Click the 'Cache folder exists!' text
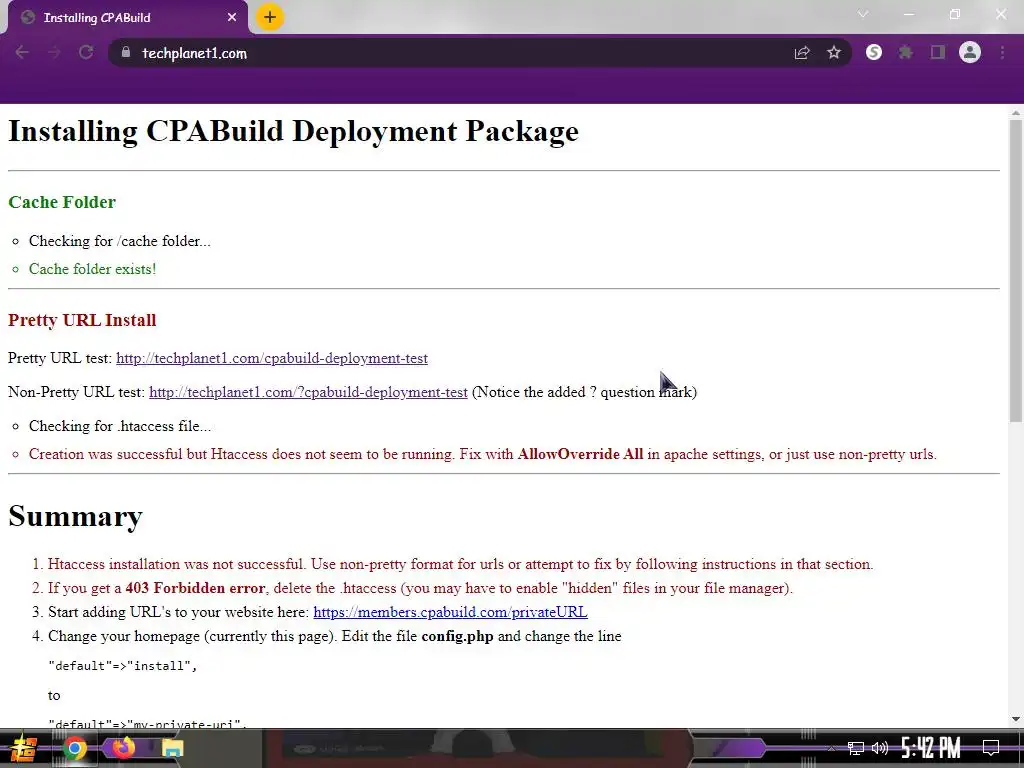Viewport: 1024px width, 768px height. 92,269
